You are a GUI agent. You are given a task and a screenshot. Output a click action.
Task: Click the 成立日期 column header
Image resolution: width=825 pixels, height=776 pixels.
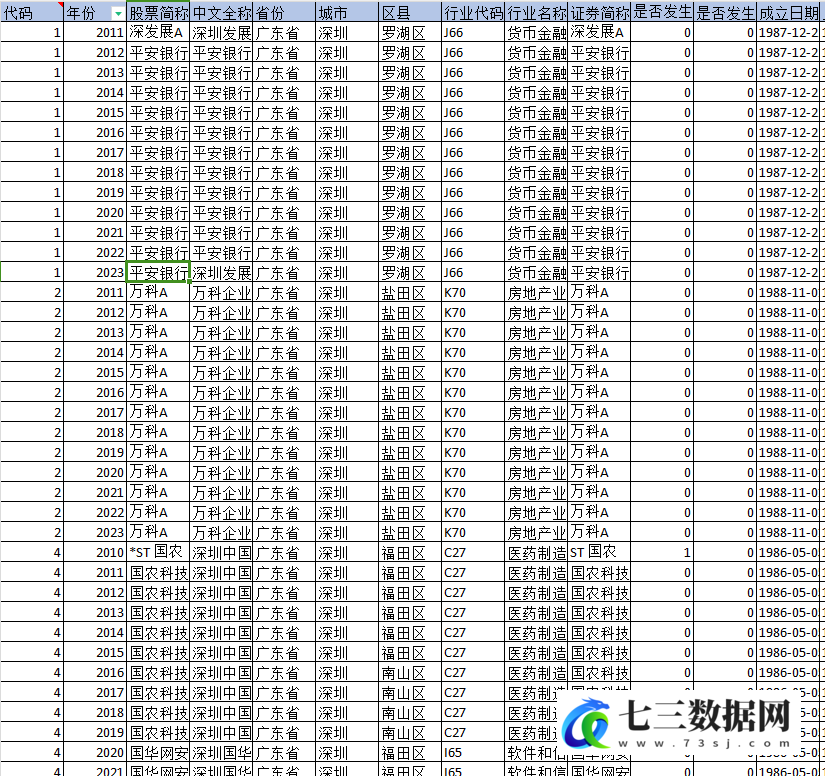pos(789,13)
